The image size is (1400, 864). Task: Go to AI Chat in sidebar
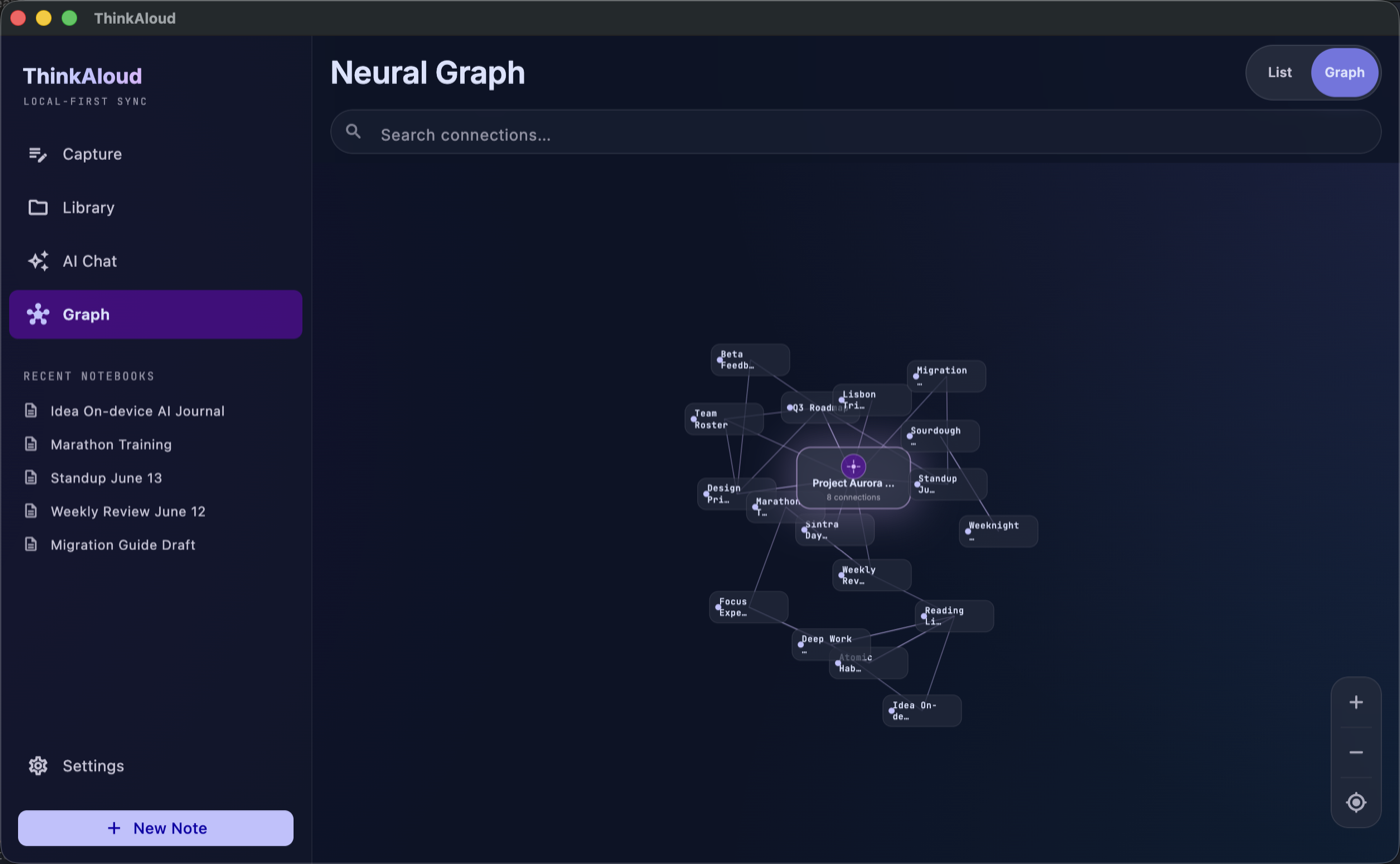click(156, 261)
